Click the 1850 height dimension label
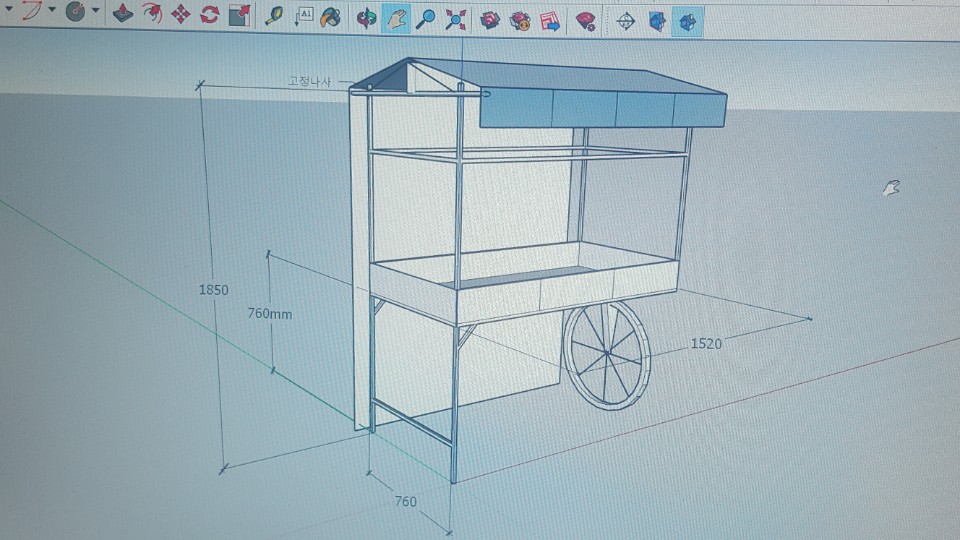The height and width of the screenshot is (540, 960). (214, 290)
